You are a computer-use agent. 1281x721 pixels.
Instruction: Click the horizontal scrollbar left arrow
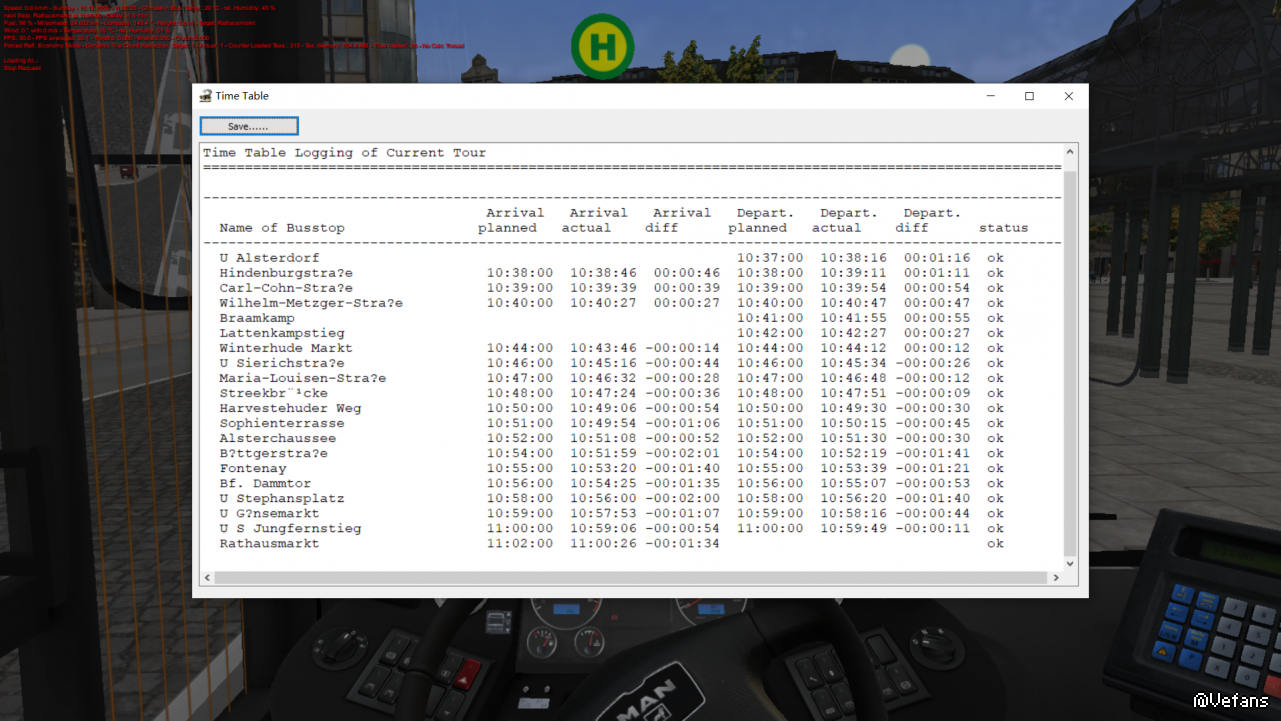point(208,578)
